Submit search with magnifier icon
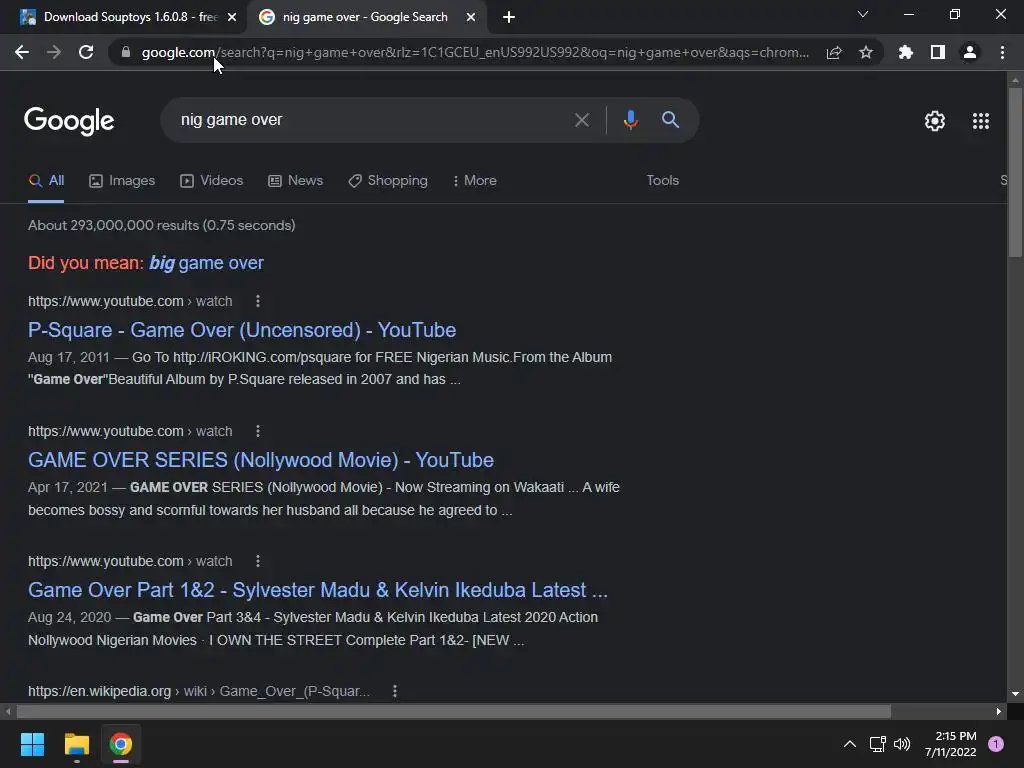This screenshot has height=768, width=1024. coord(671,120)
